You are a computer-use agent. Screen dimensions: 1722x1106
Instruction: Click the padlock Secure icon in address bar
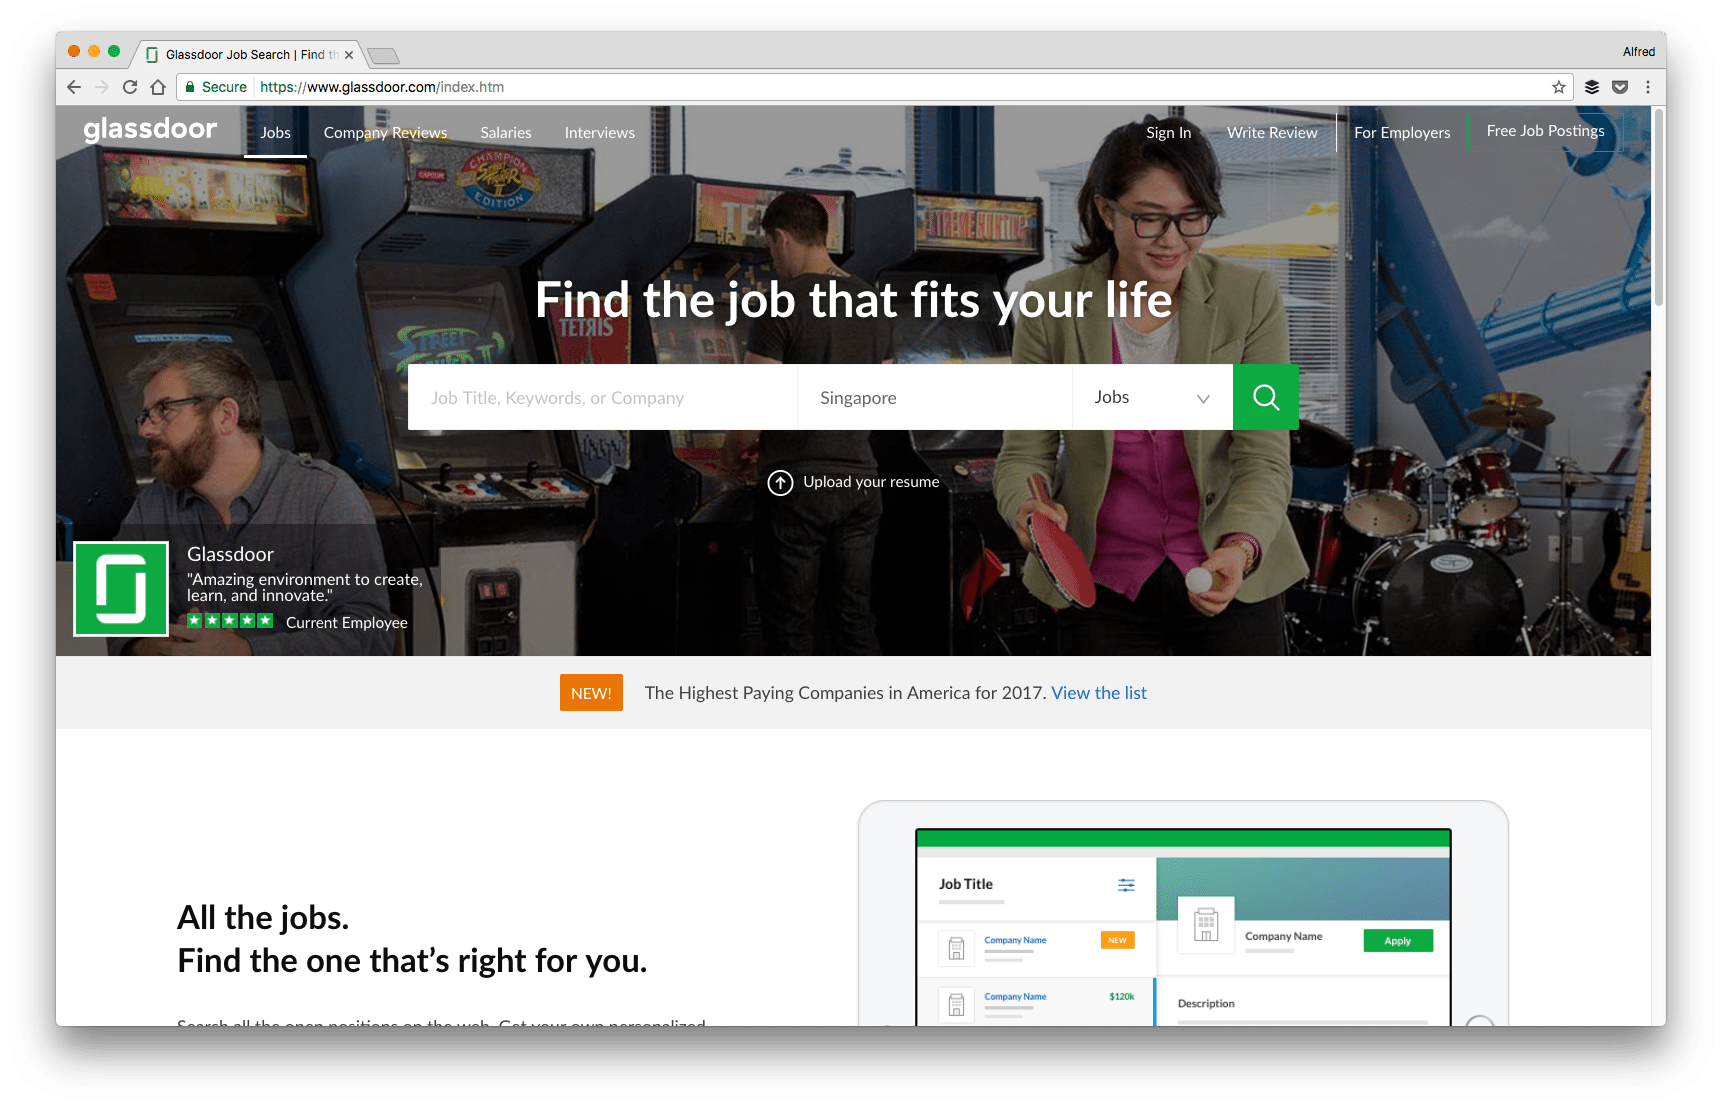[x=191, y=87]
